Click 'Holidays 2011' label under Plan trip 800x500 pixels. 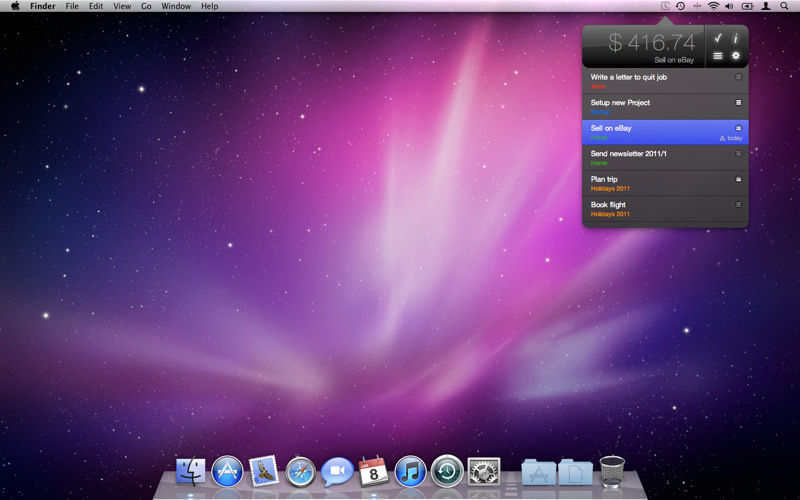click(610, 188)
